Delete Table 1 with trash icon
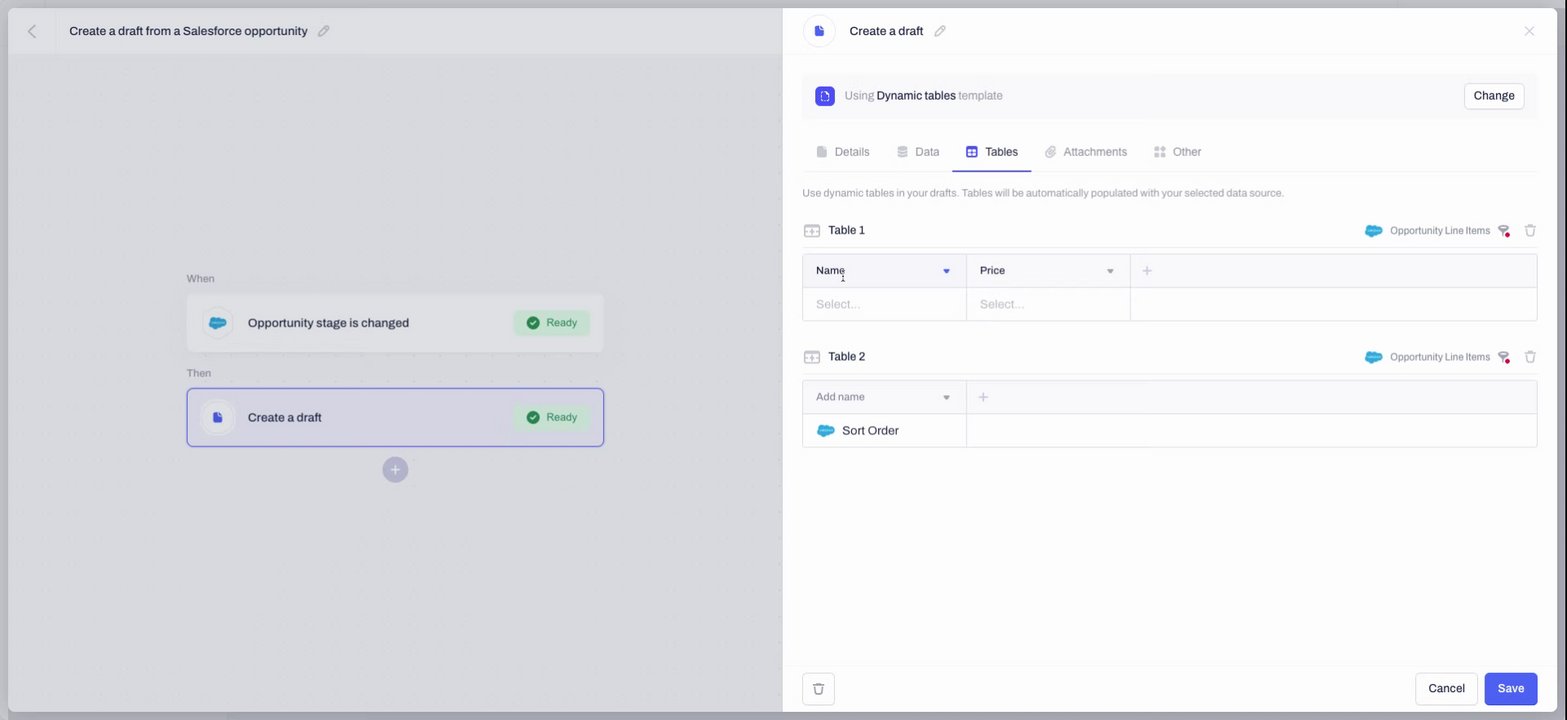 (1530, 231)
